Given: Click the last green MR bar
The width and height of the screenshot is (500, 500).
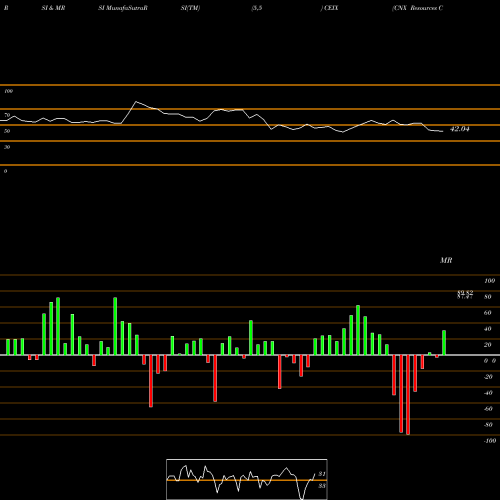Looking at the screenshot, I should (444, 343).
